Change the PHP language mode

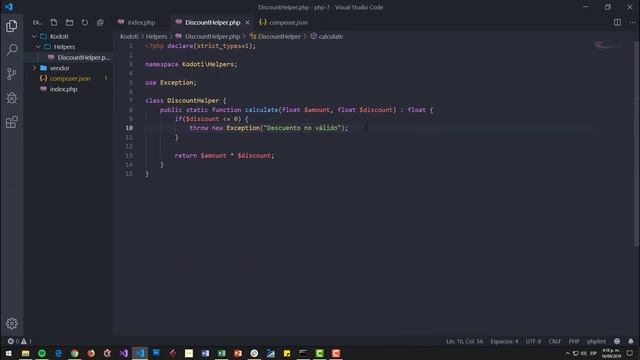574,341
